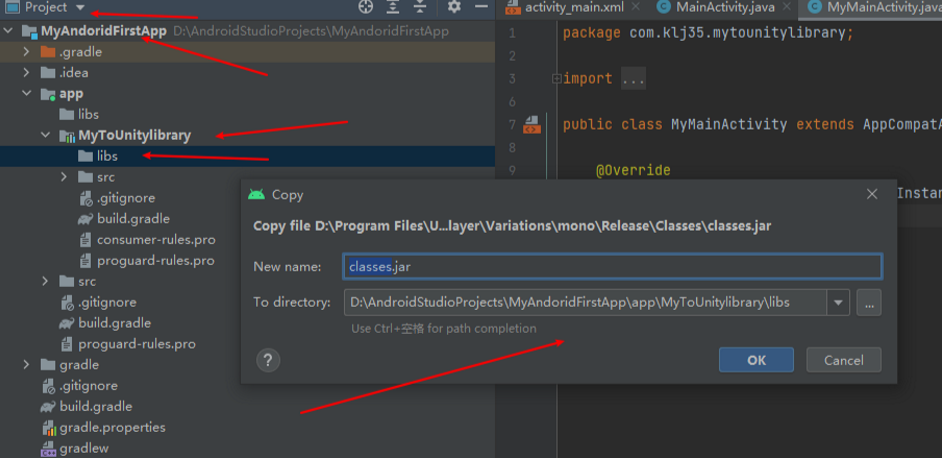Collapse the app module

point(26,94)
